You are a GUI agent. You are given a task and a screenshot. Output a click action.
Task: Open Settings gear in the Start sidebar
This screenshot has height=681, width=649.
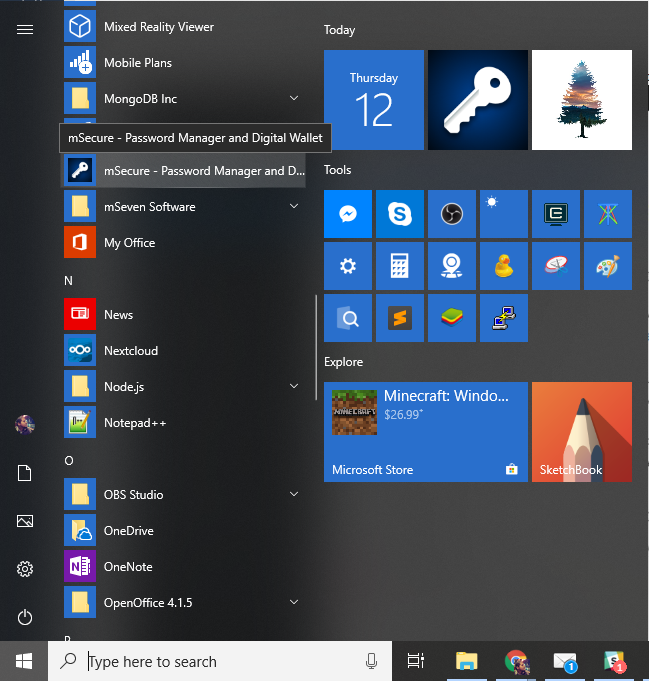tap(25, 569)
